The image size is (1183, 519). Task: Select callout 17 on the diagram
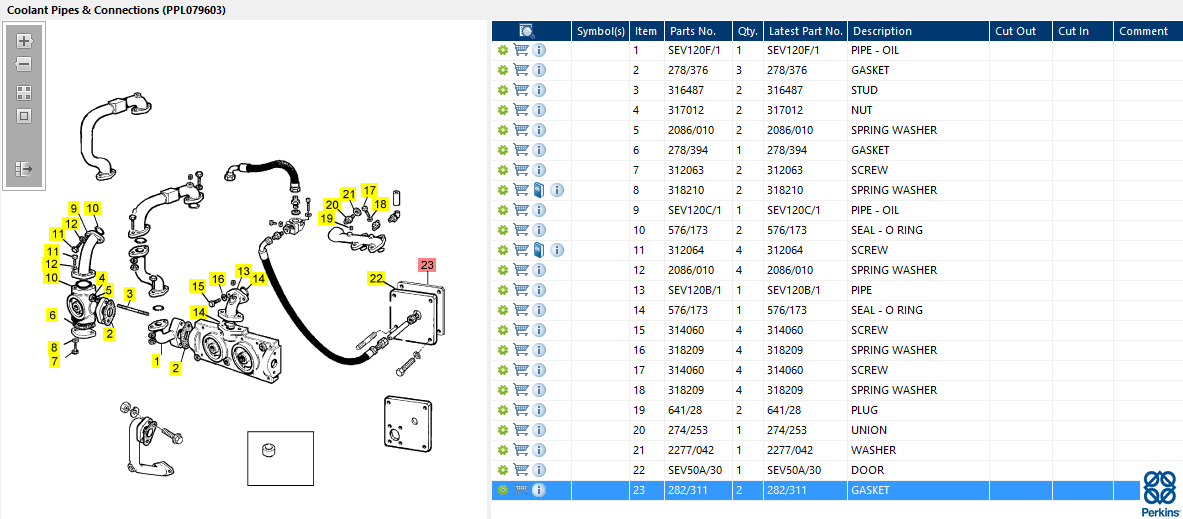tap(369, 189)
